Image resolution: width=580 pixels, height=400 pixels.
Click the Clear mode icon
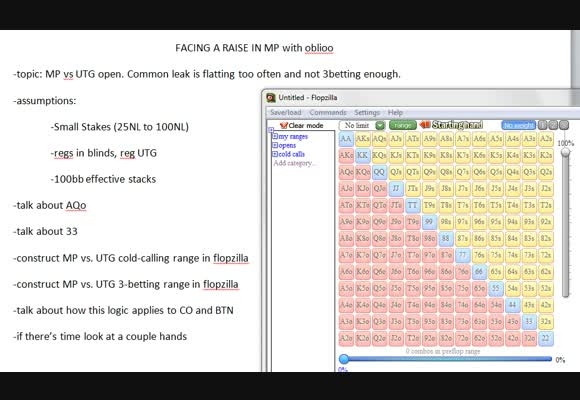(284, 125)
